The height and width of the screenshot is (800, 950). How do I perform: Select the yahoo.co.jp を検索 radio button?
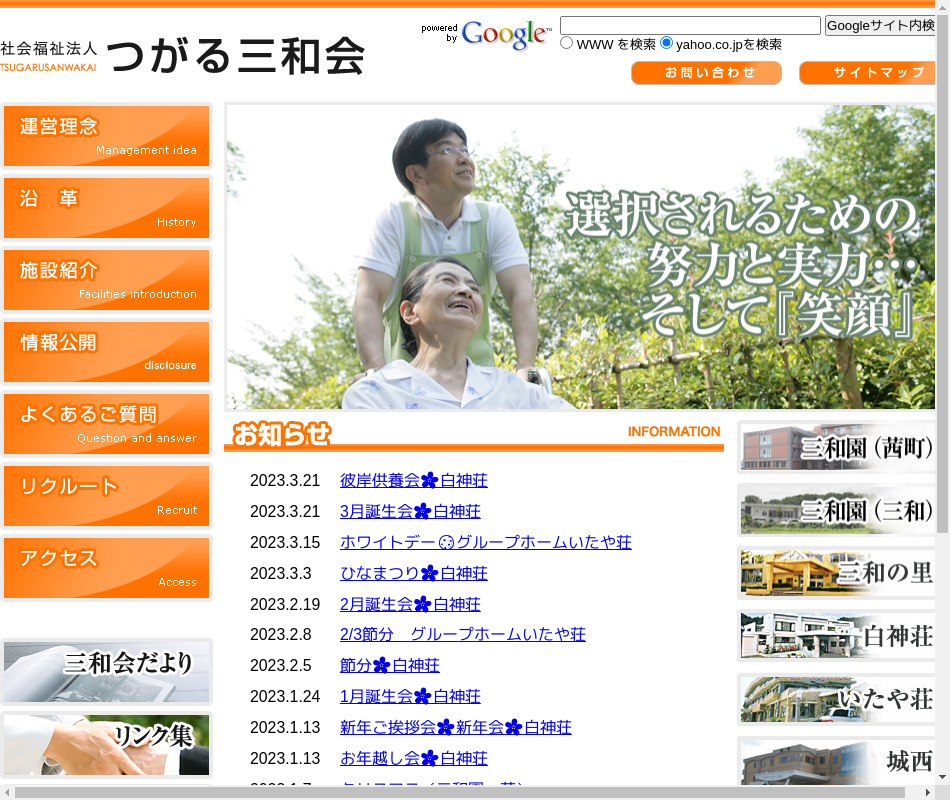(666, 43)
